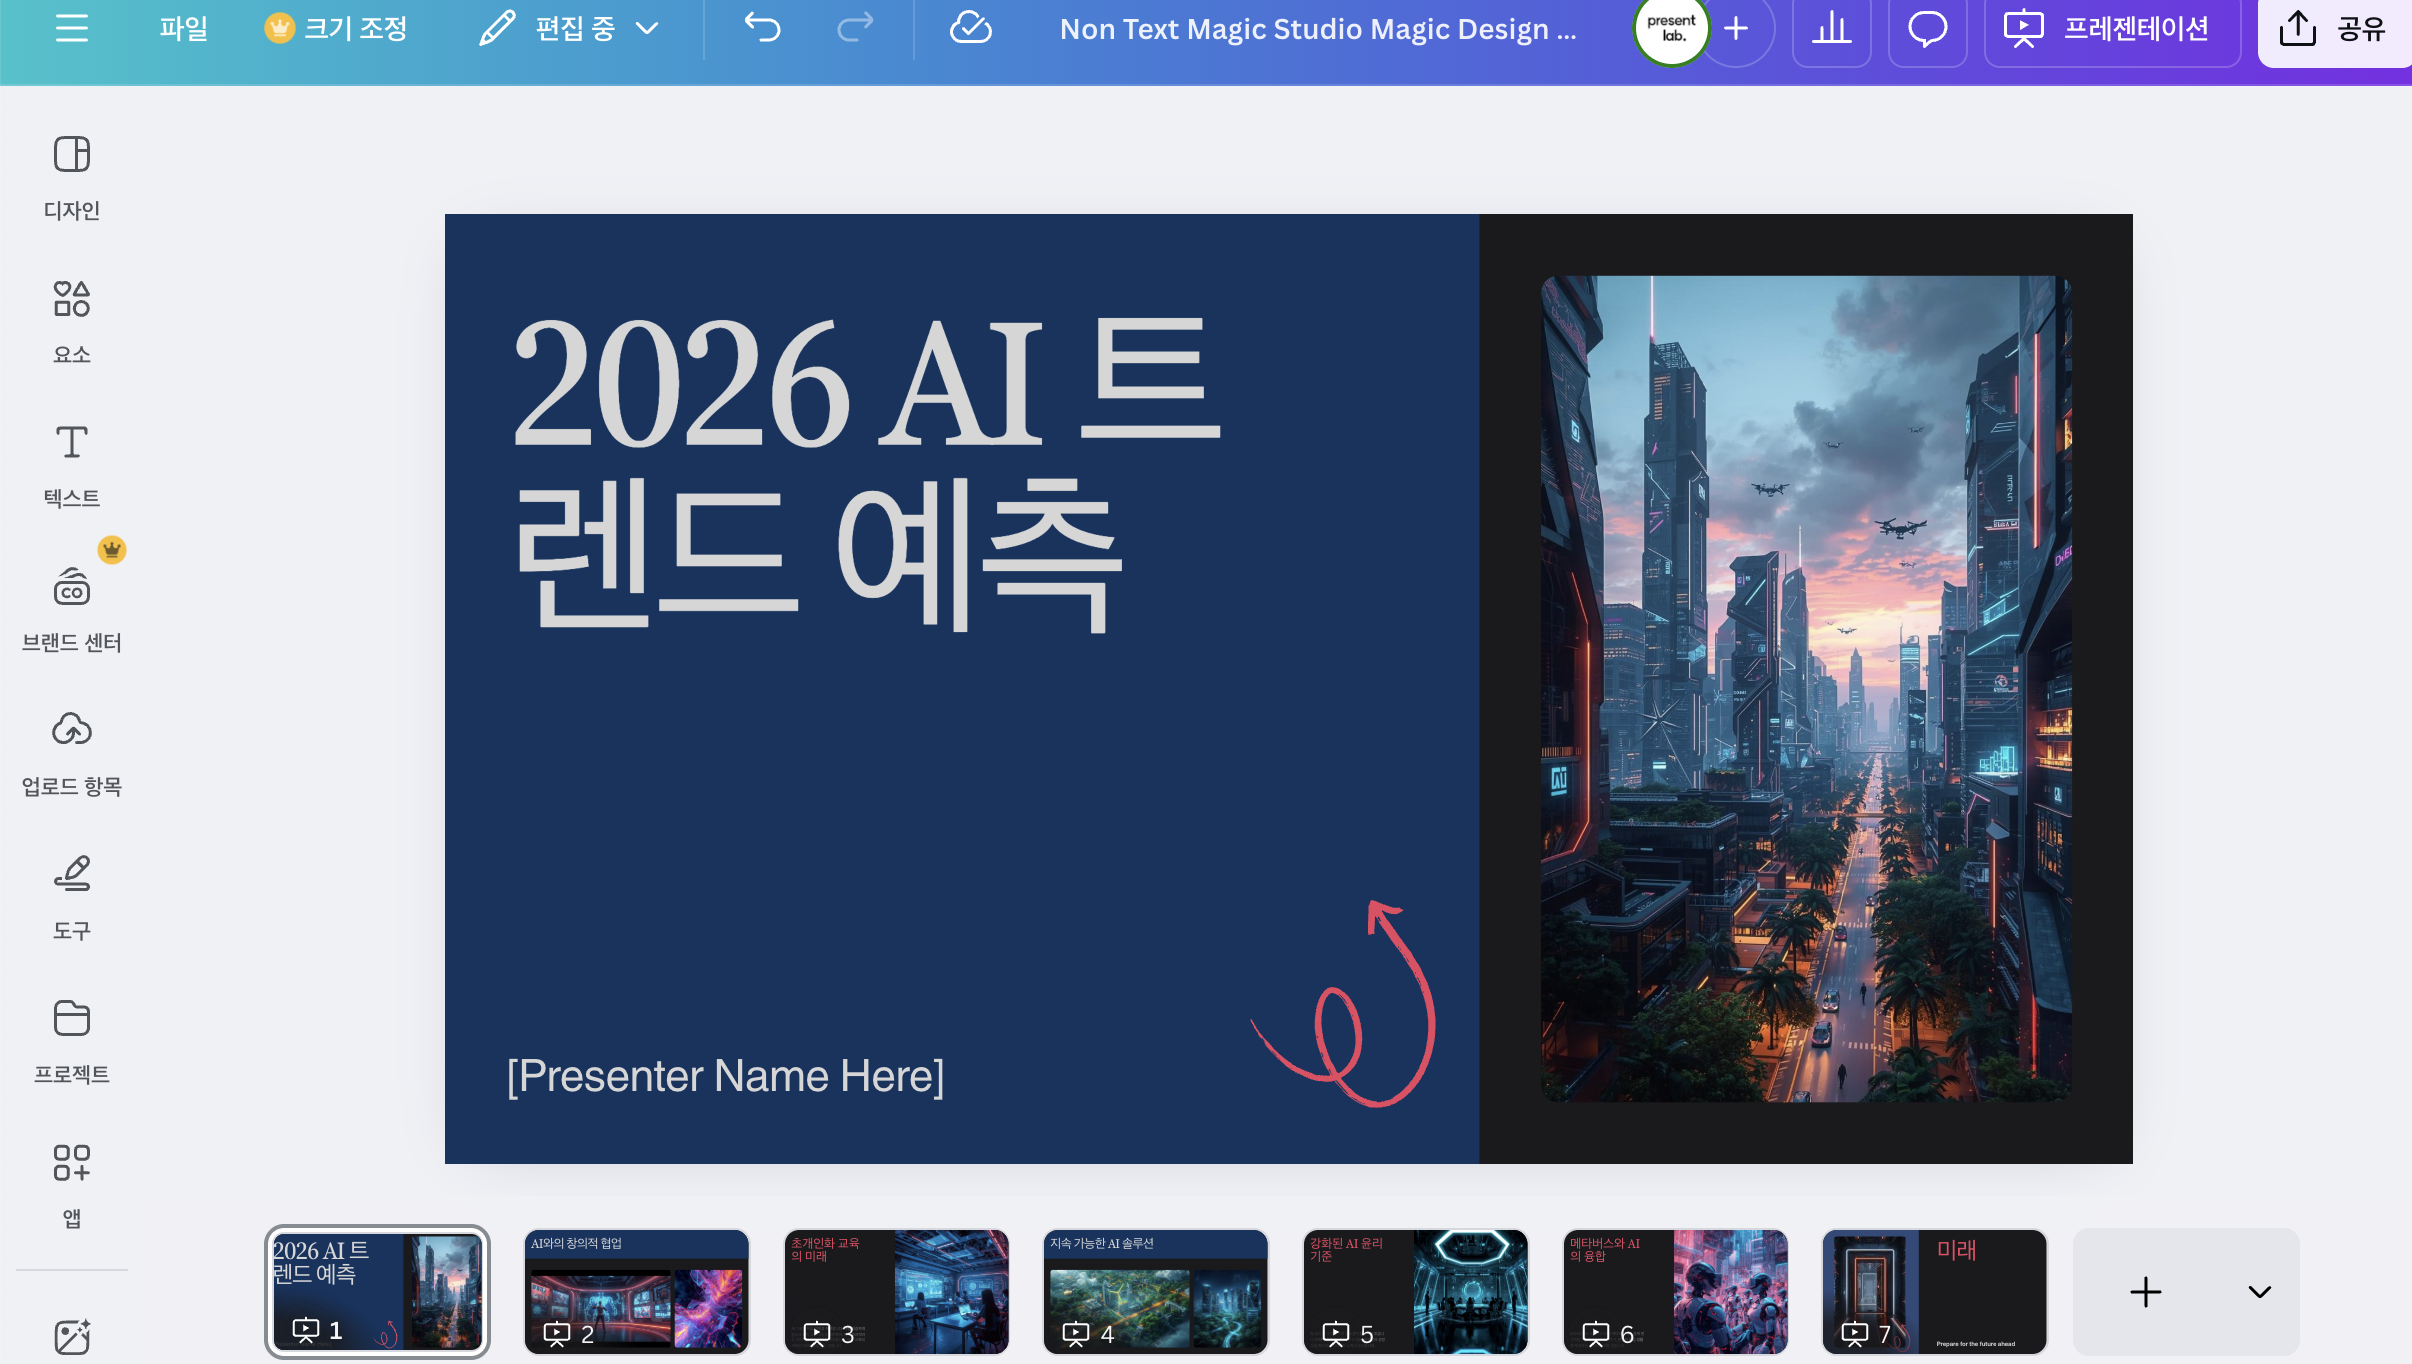Open the comments speech bubble

[1927, 28]
